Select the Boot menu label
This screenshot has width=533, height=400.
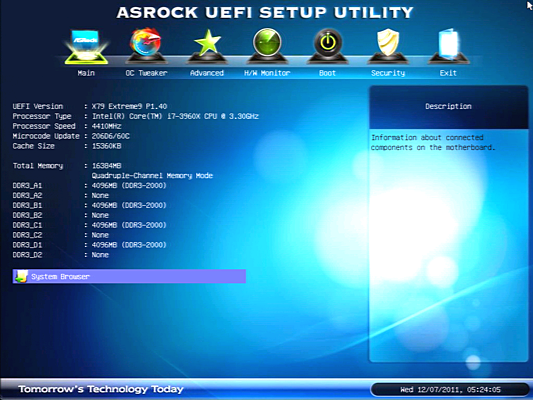pos(327,73)
